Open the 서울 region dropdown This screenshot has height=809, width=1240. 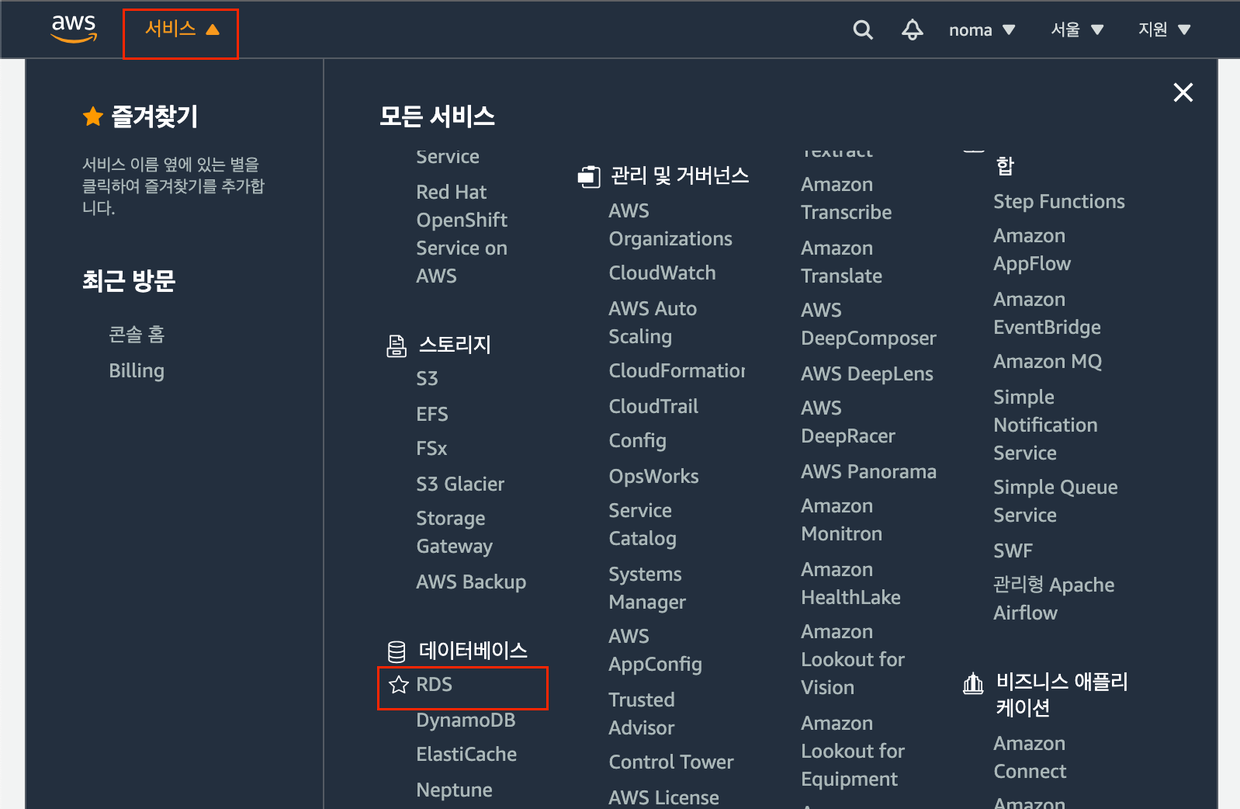tap(1076, 29)
